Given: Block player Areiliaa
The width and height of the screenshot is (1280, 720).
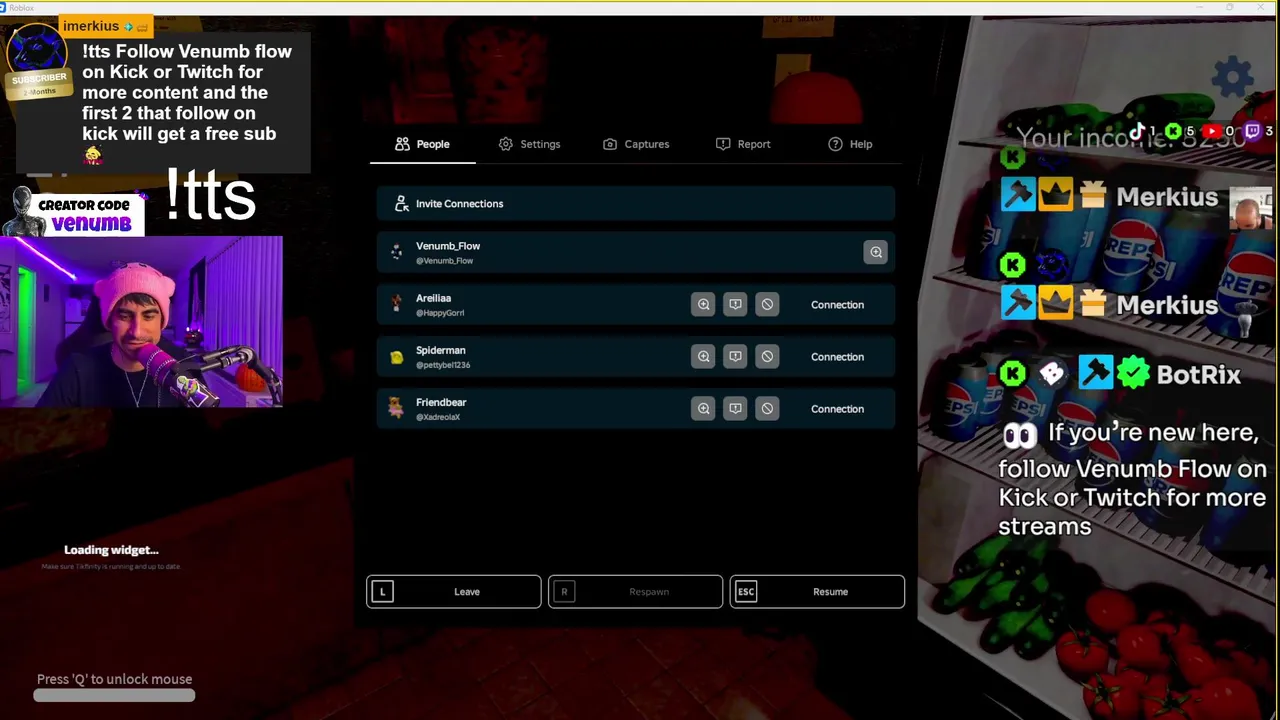Looking at the screenshot, I should (x=767, y=304).
